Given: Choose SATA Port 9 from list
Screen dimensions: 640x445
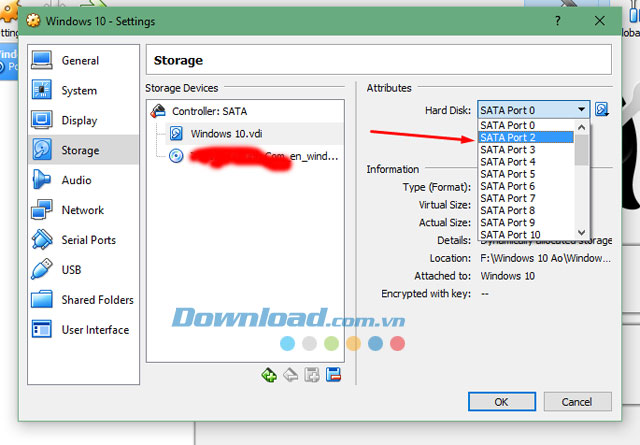Looking at the screenshot, I should click(526, 222).
